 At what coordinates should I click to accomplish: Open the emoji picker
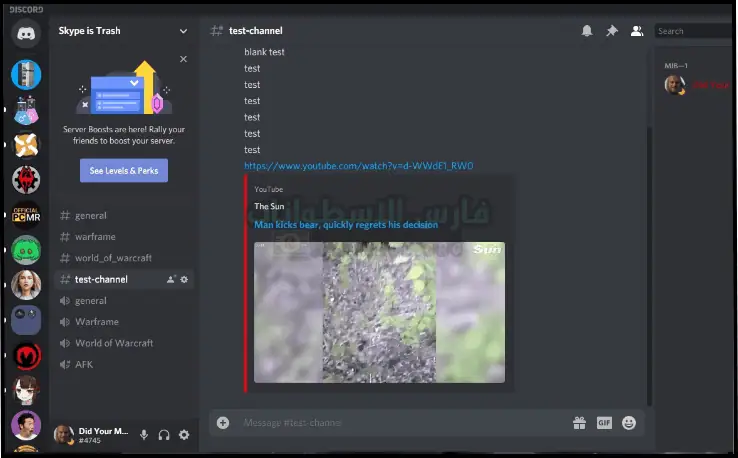(629, 423)
